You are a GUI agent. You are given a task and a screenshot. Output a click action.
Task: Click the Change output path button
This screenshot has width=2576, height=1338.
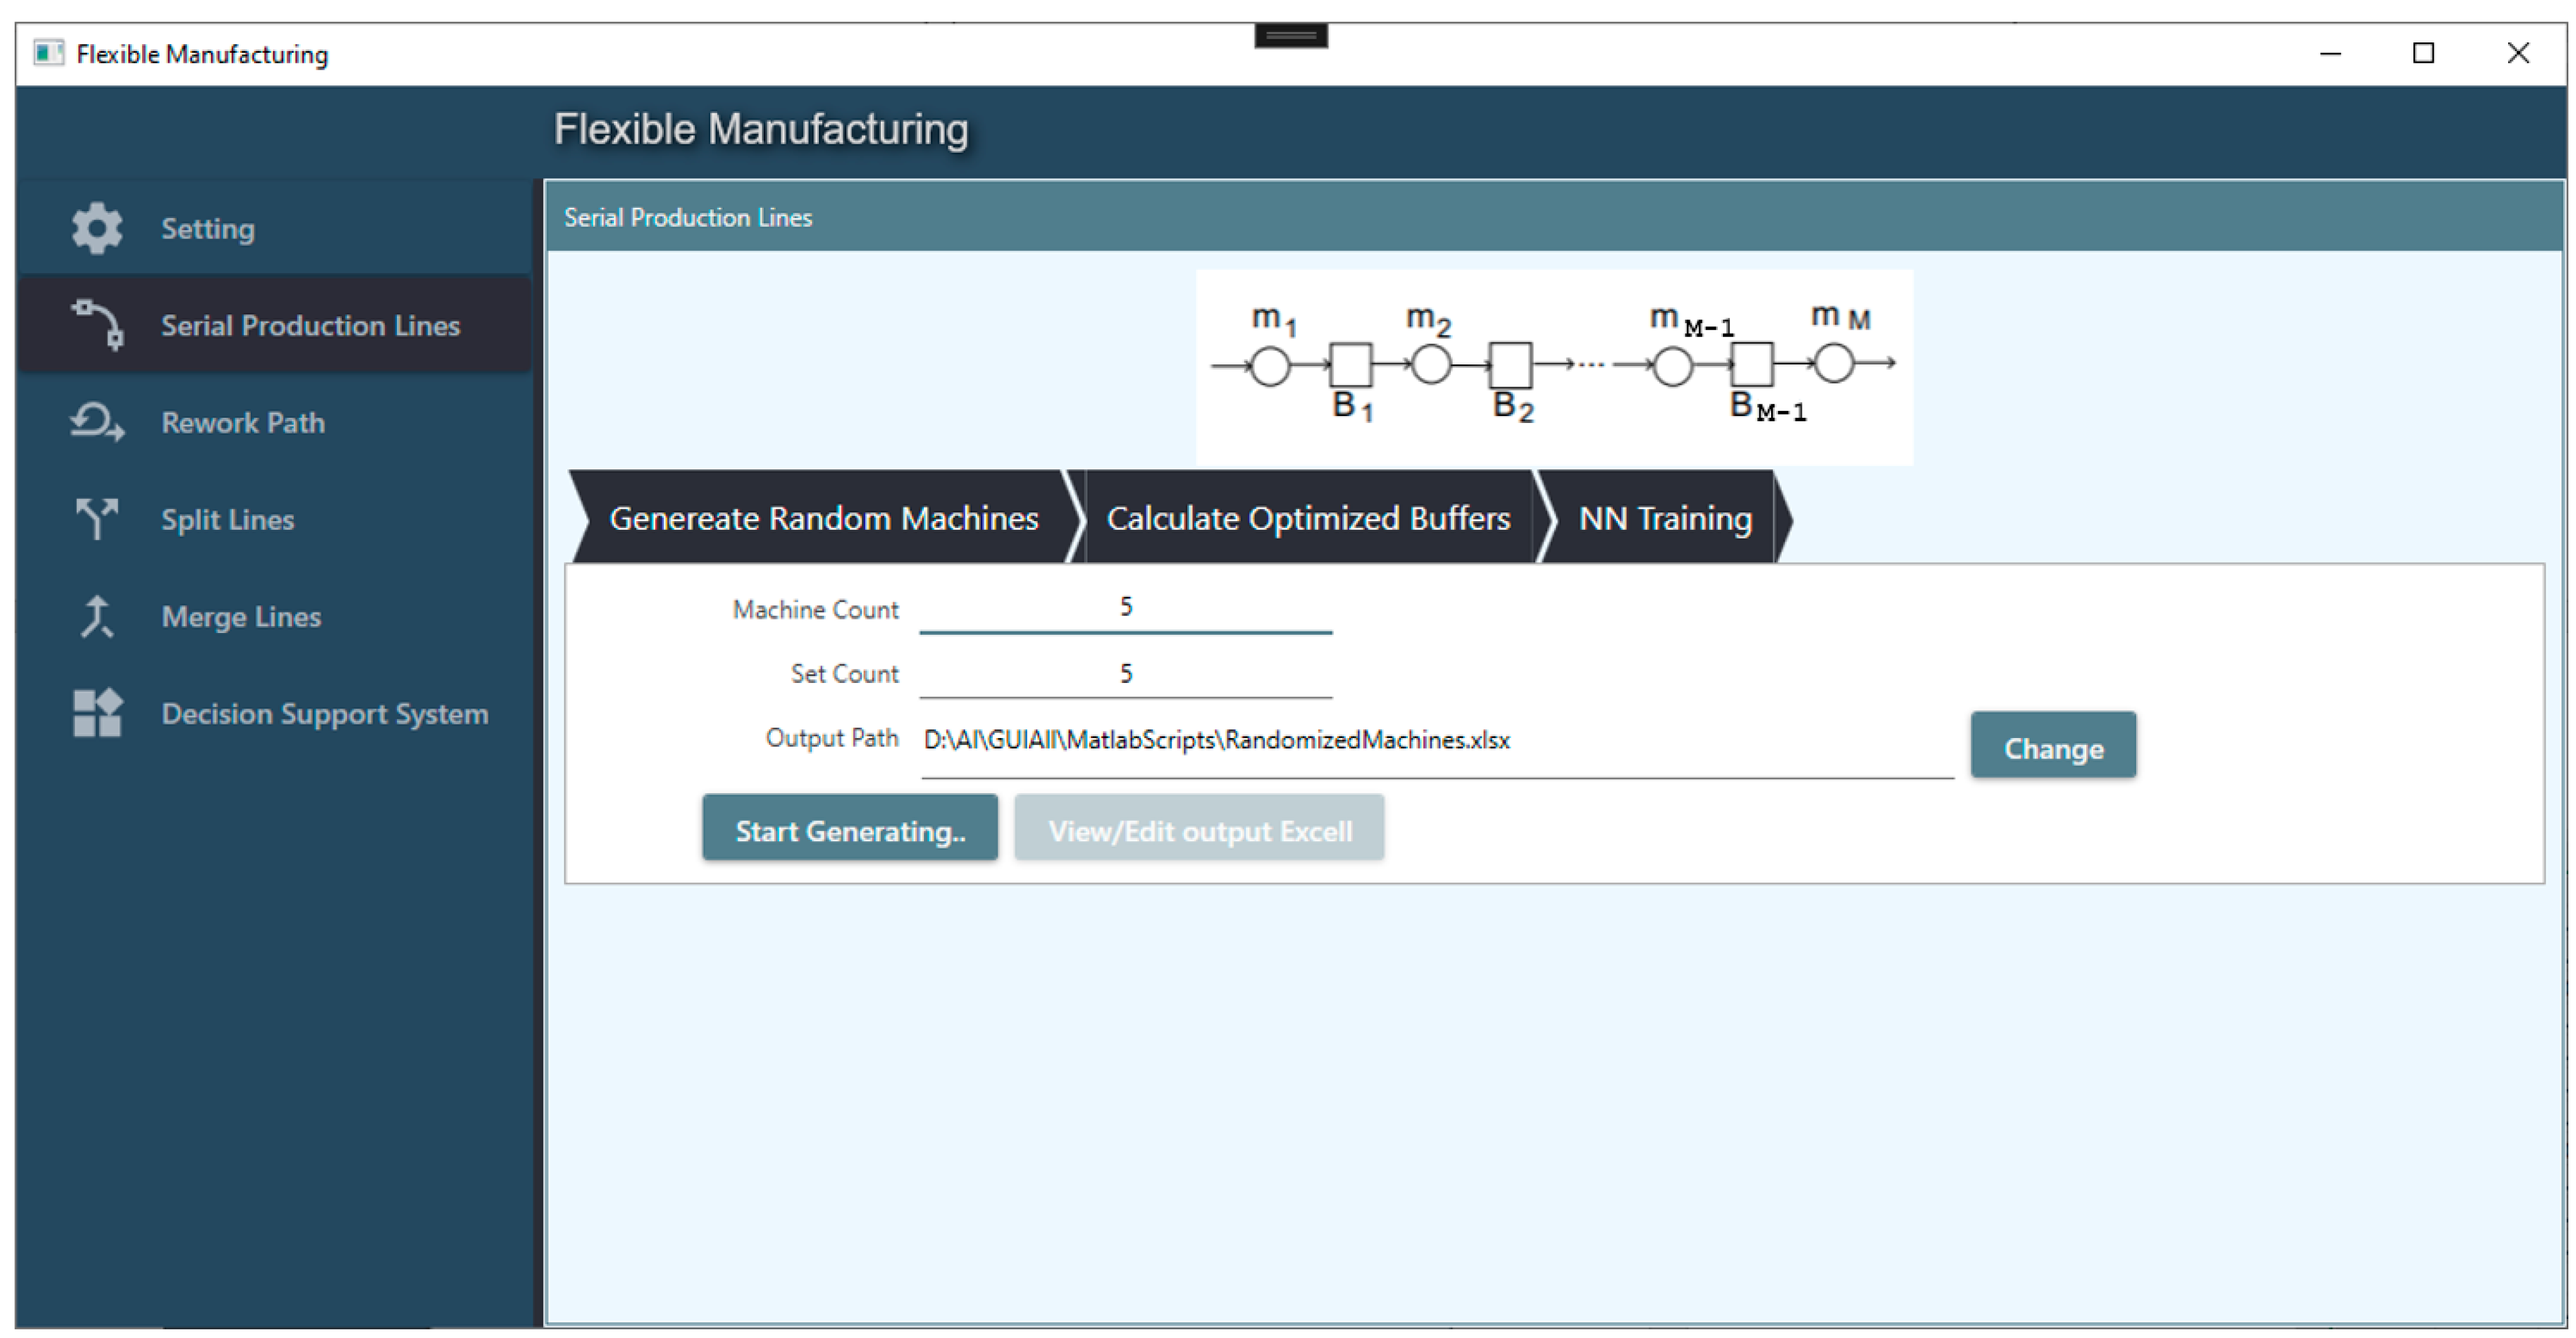(2052, 746)
